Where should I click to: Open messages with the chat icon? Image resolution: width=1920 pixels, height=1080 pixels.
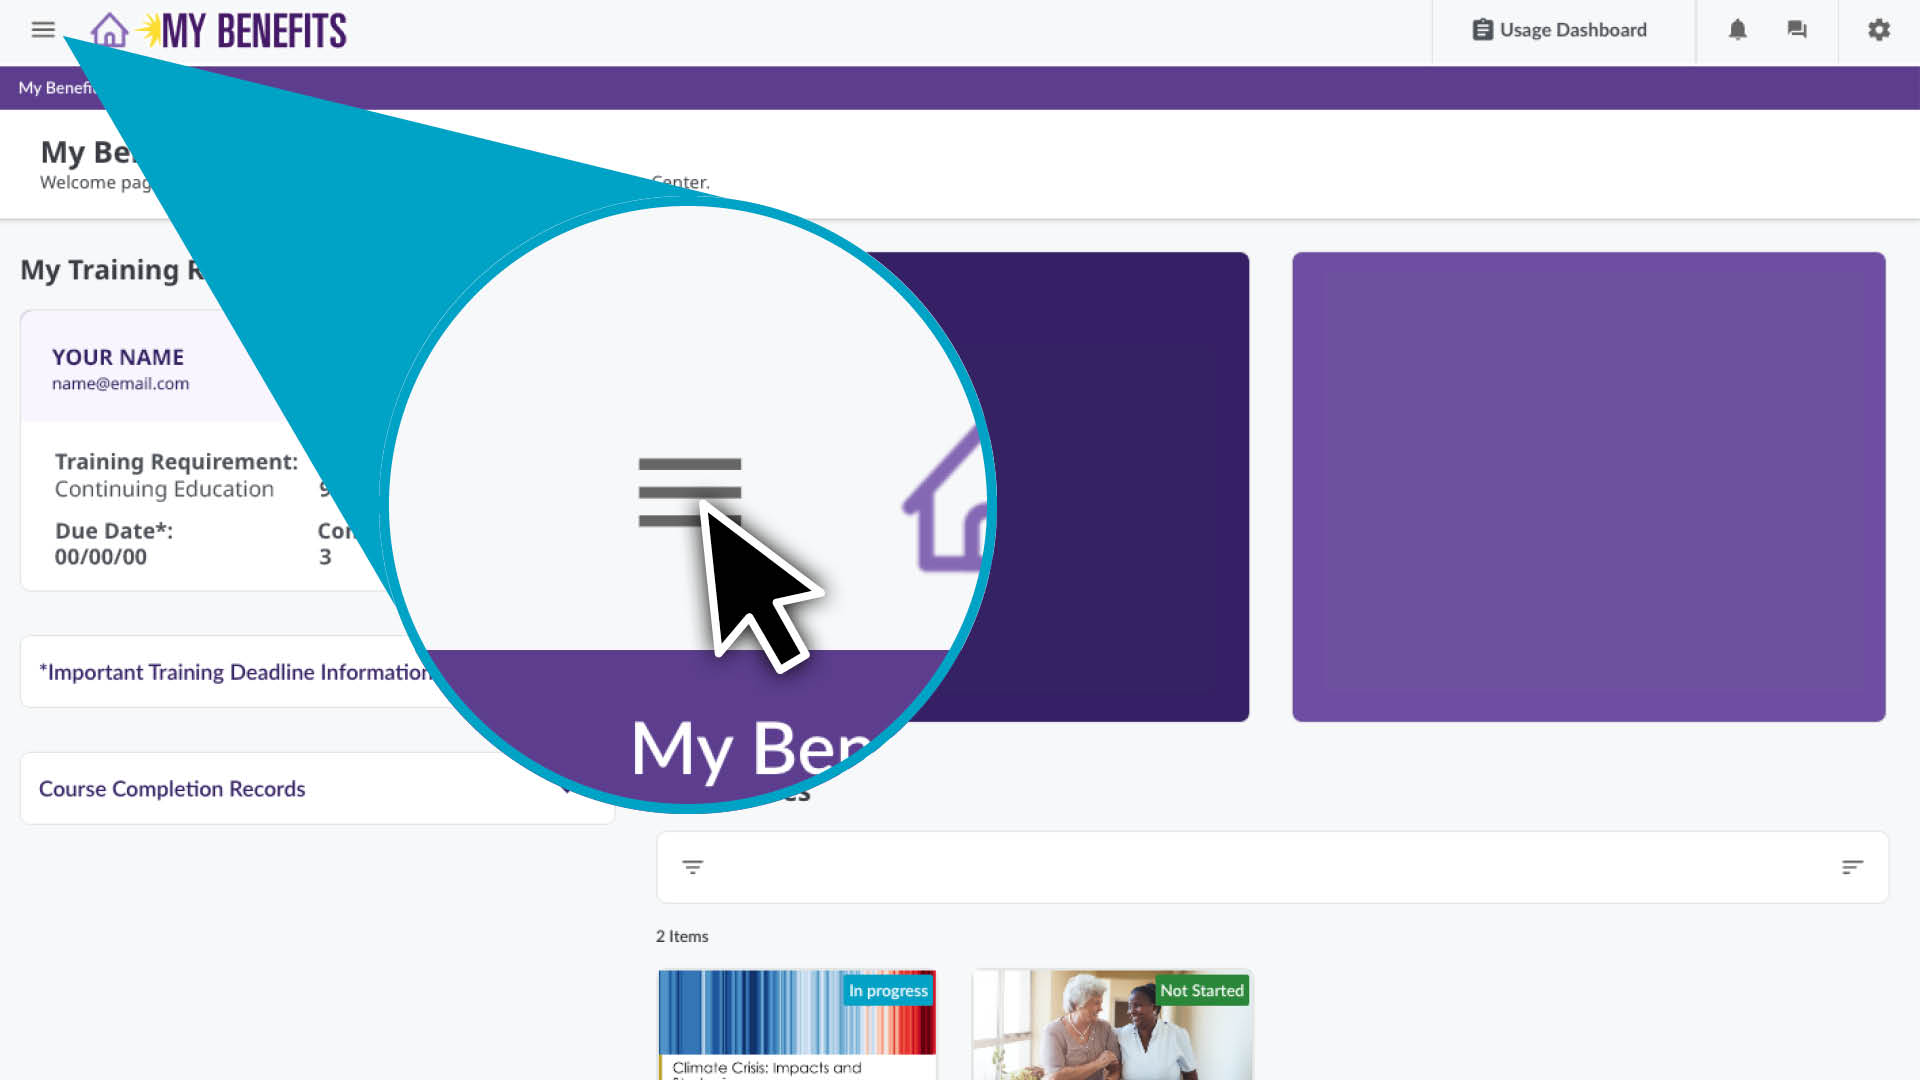point(1797,30)
